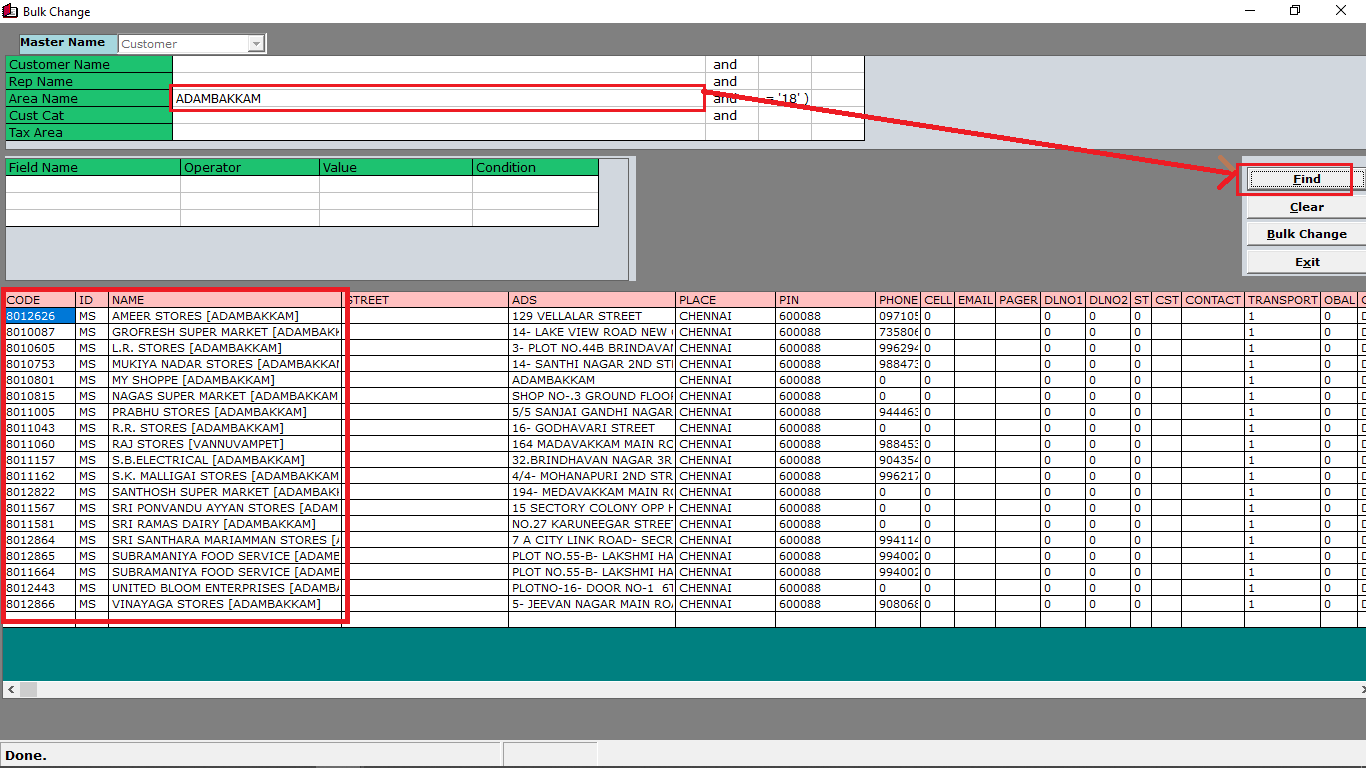Image resolution: width=1366 pixels, height=768 pixels.
Task: Click code cell 8012865
Action: (40, 556)
